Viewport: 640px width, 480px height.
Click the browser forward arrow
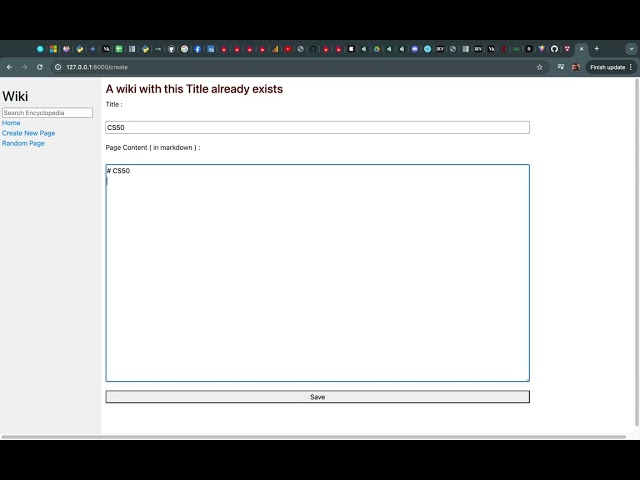[x=24, y=67]
